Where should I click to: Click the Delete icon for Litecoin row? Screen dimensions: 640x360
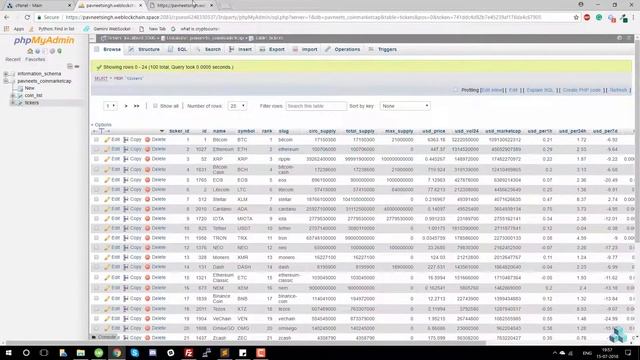pos(148,189)
